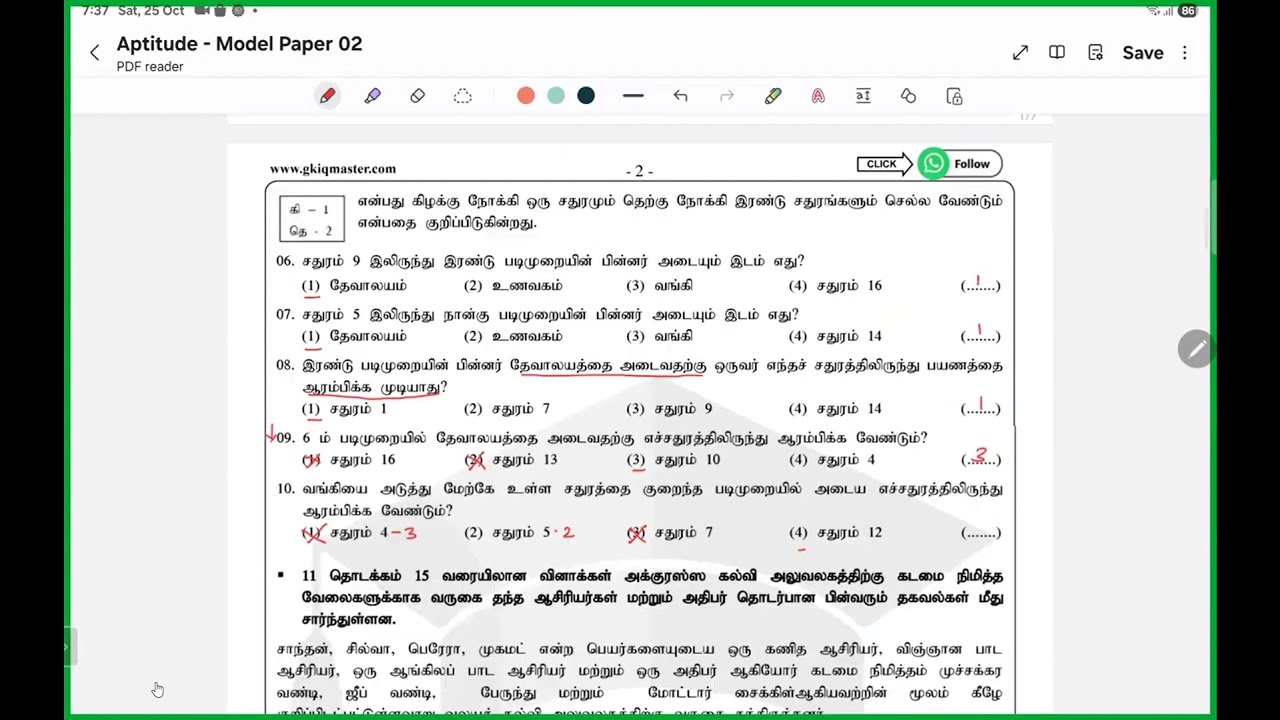The width and height of the screenshot is (1280, 720).
Task: Click question number 06 text
Action: tap(540, 262)
